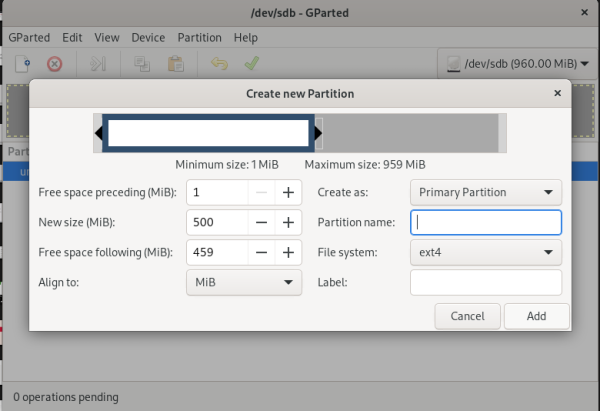The width and height of the screenshot is (600, 411).
Task: Increase Free space following with plus
Action: (x=287, y=253)
